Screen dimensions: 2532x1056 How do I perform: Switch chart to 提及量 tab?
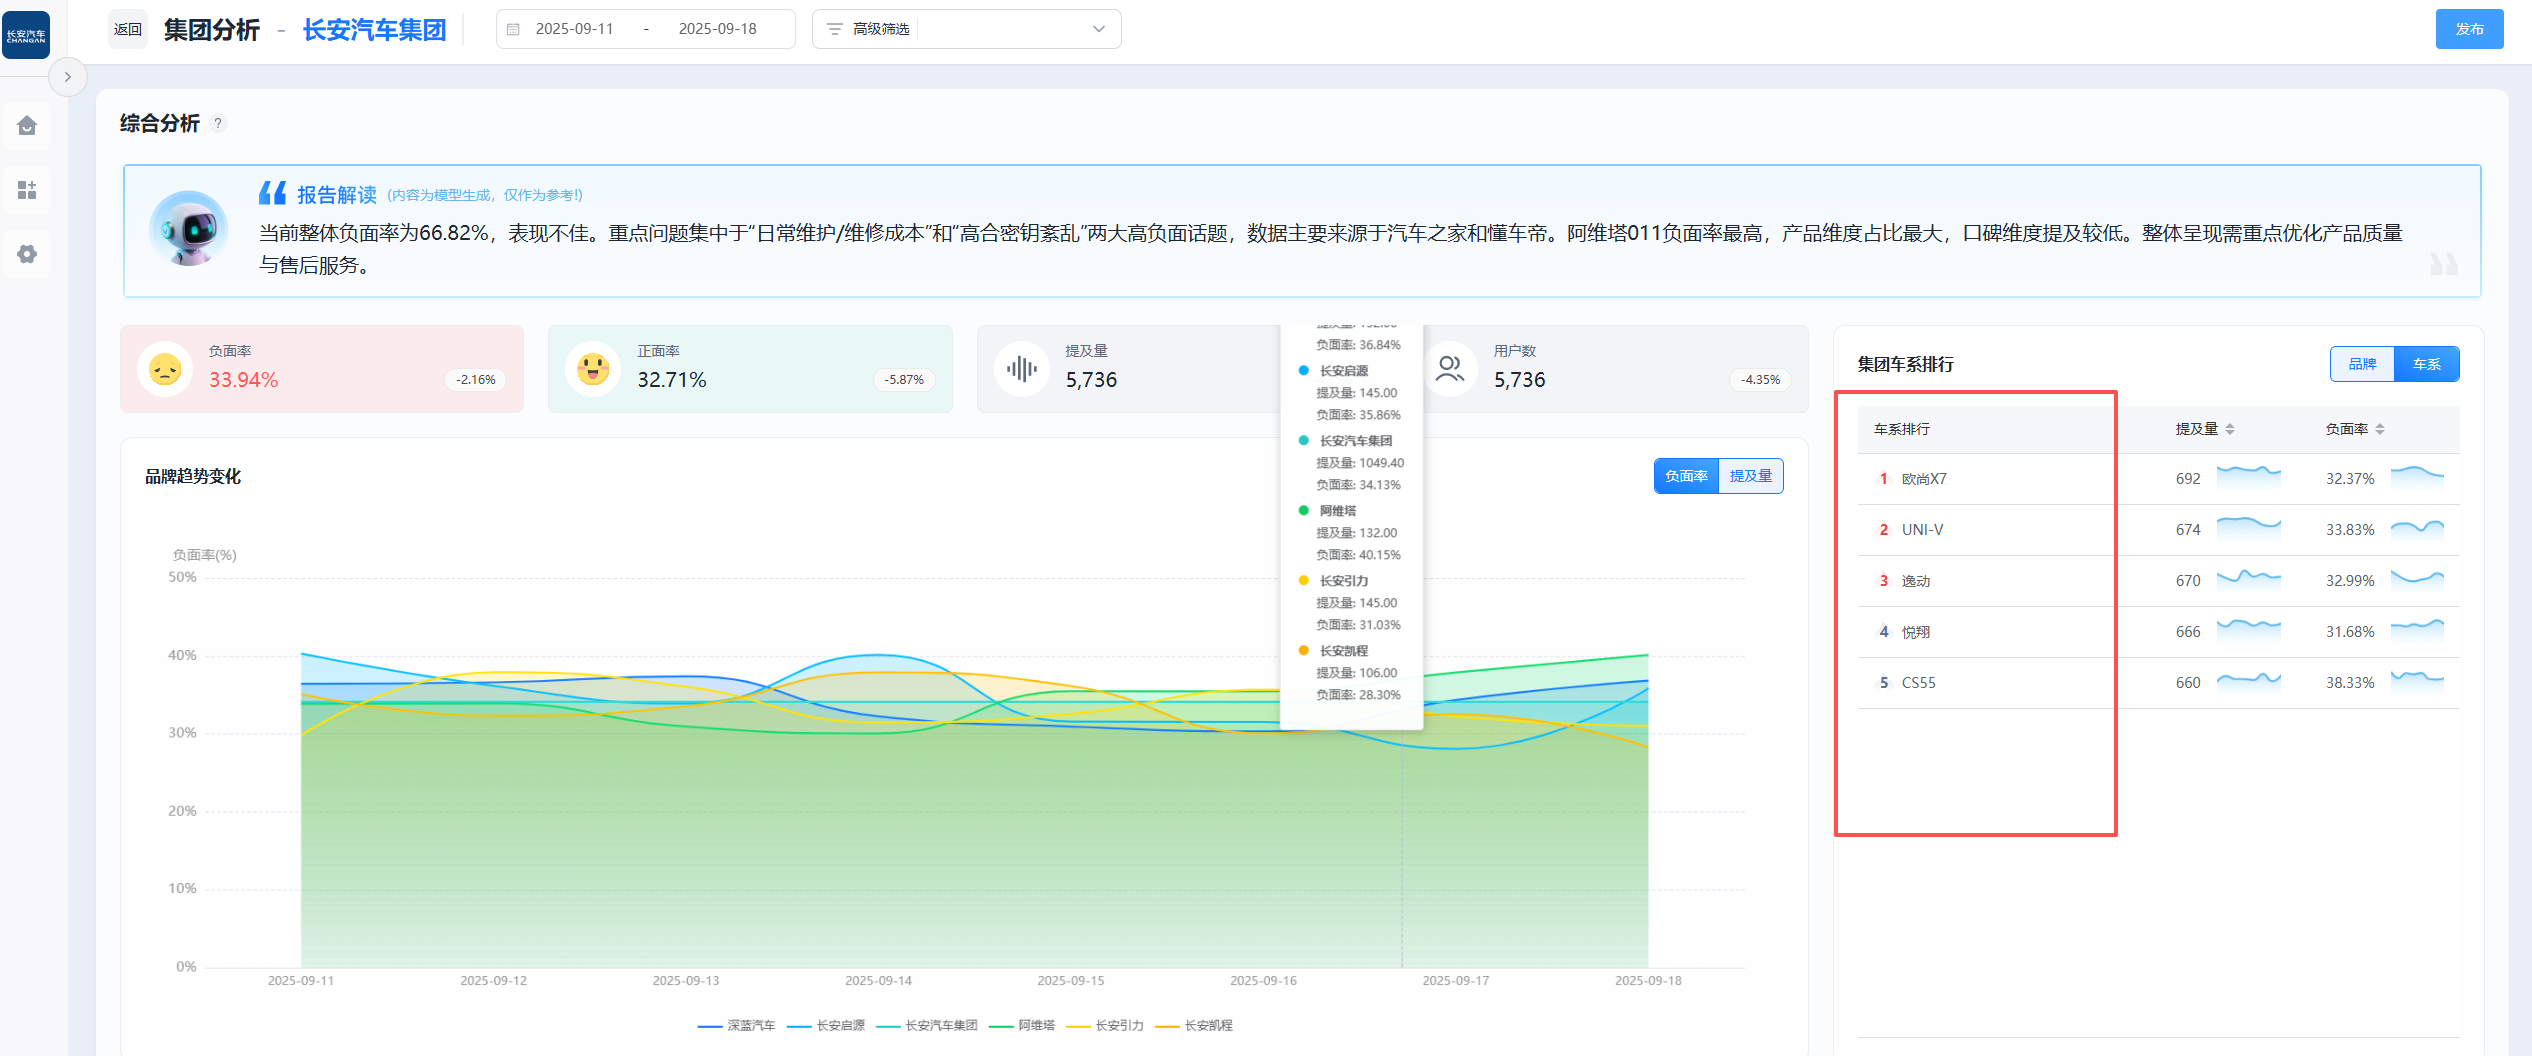pyautogui.click(x=1751, y=476)
